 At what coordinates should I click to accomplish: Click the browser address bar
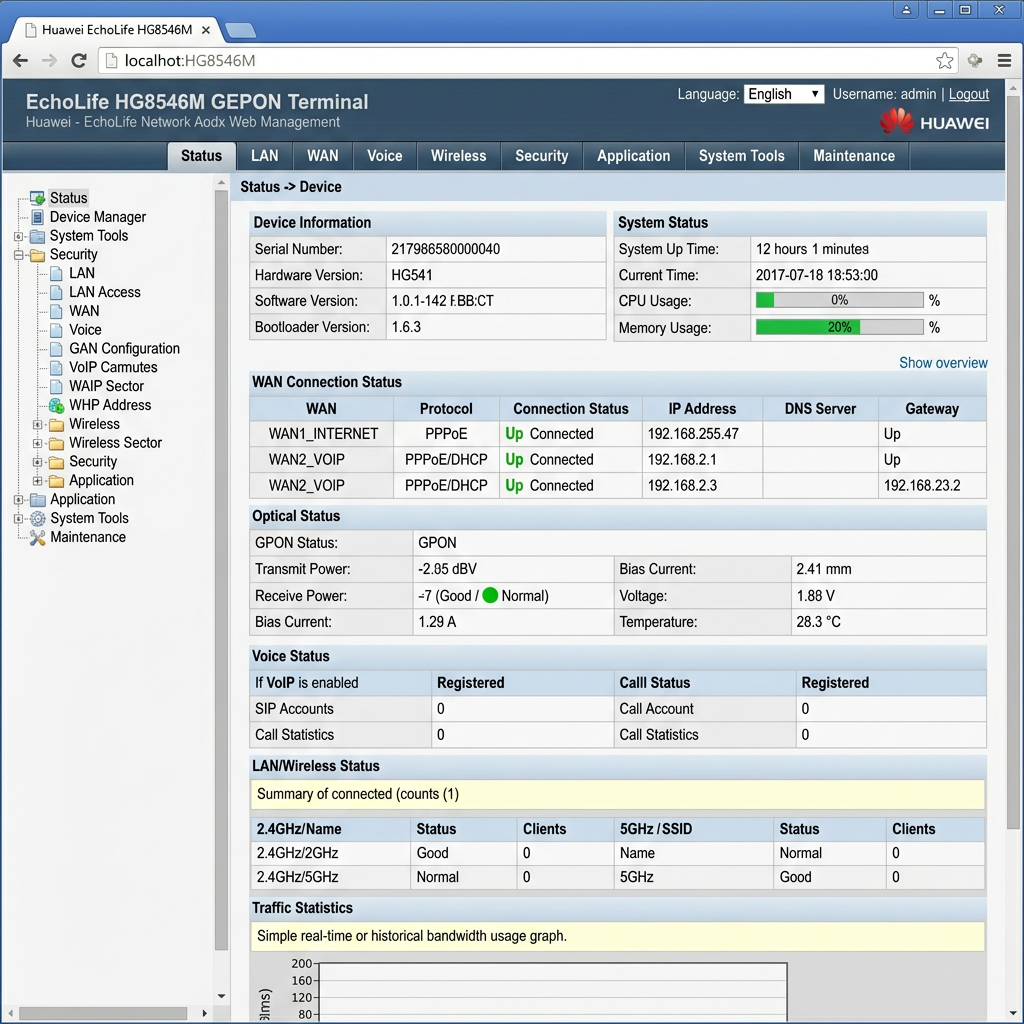click(528, 61)
